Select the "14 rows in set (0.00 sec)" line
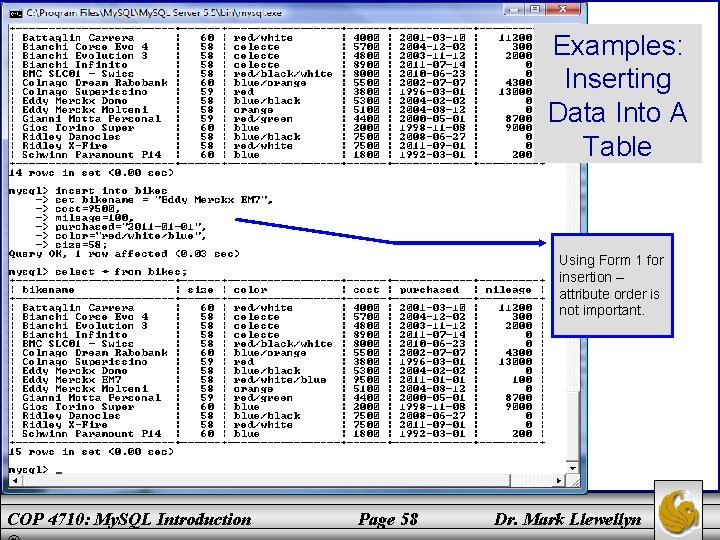This screenshot has height=540, width=720. 91,173
